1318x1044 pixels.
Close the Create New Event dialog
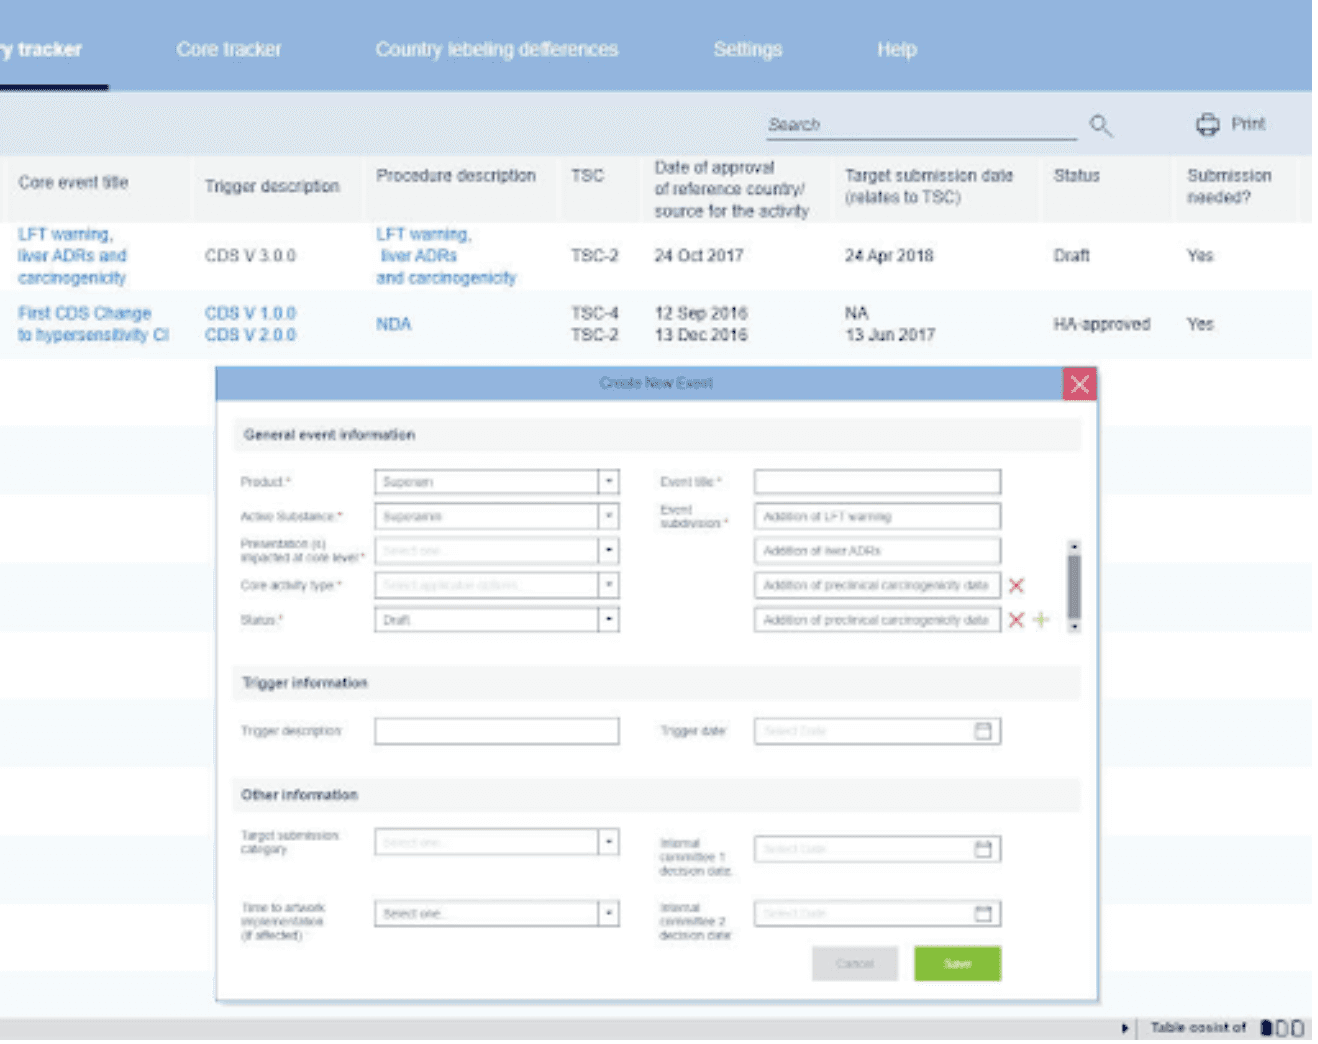pyautogui.click(x=1079, y=384)
